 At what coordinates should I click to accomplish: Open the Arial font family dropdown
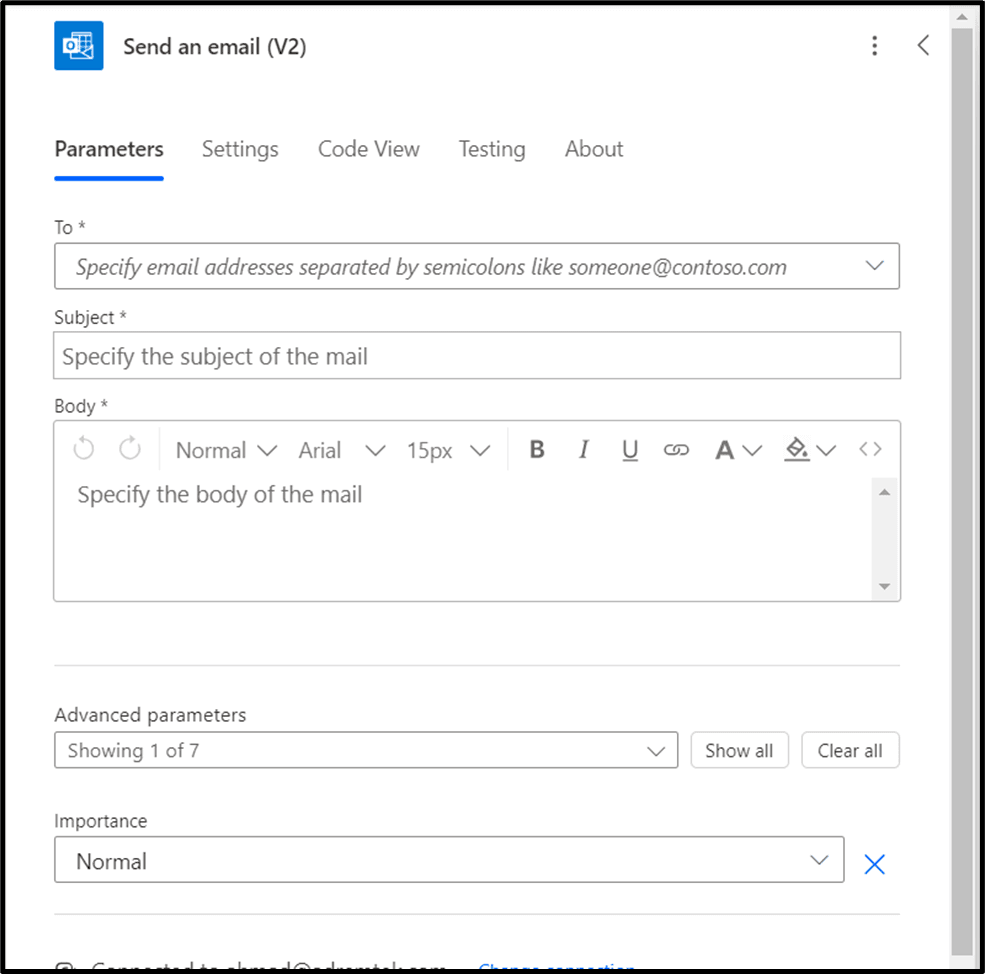pos(341,450)
